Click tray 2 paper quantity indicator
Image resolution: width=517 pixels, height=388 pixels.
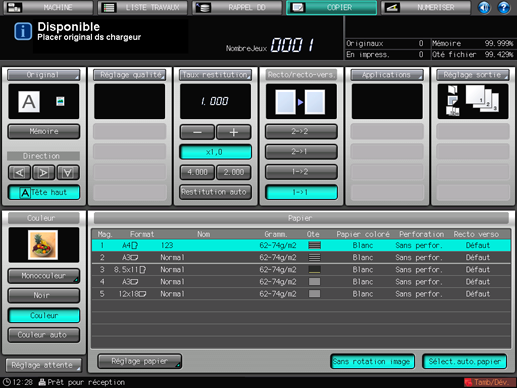tap(314, 257)
